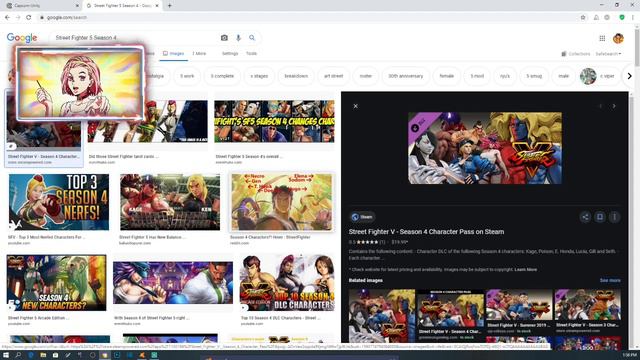Screen dimensions: 640x360
Task: Open search Tools
Action: (251, 53)
